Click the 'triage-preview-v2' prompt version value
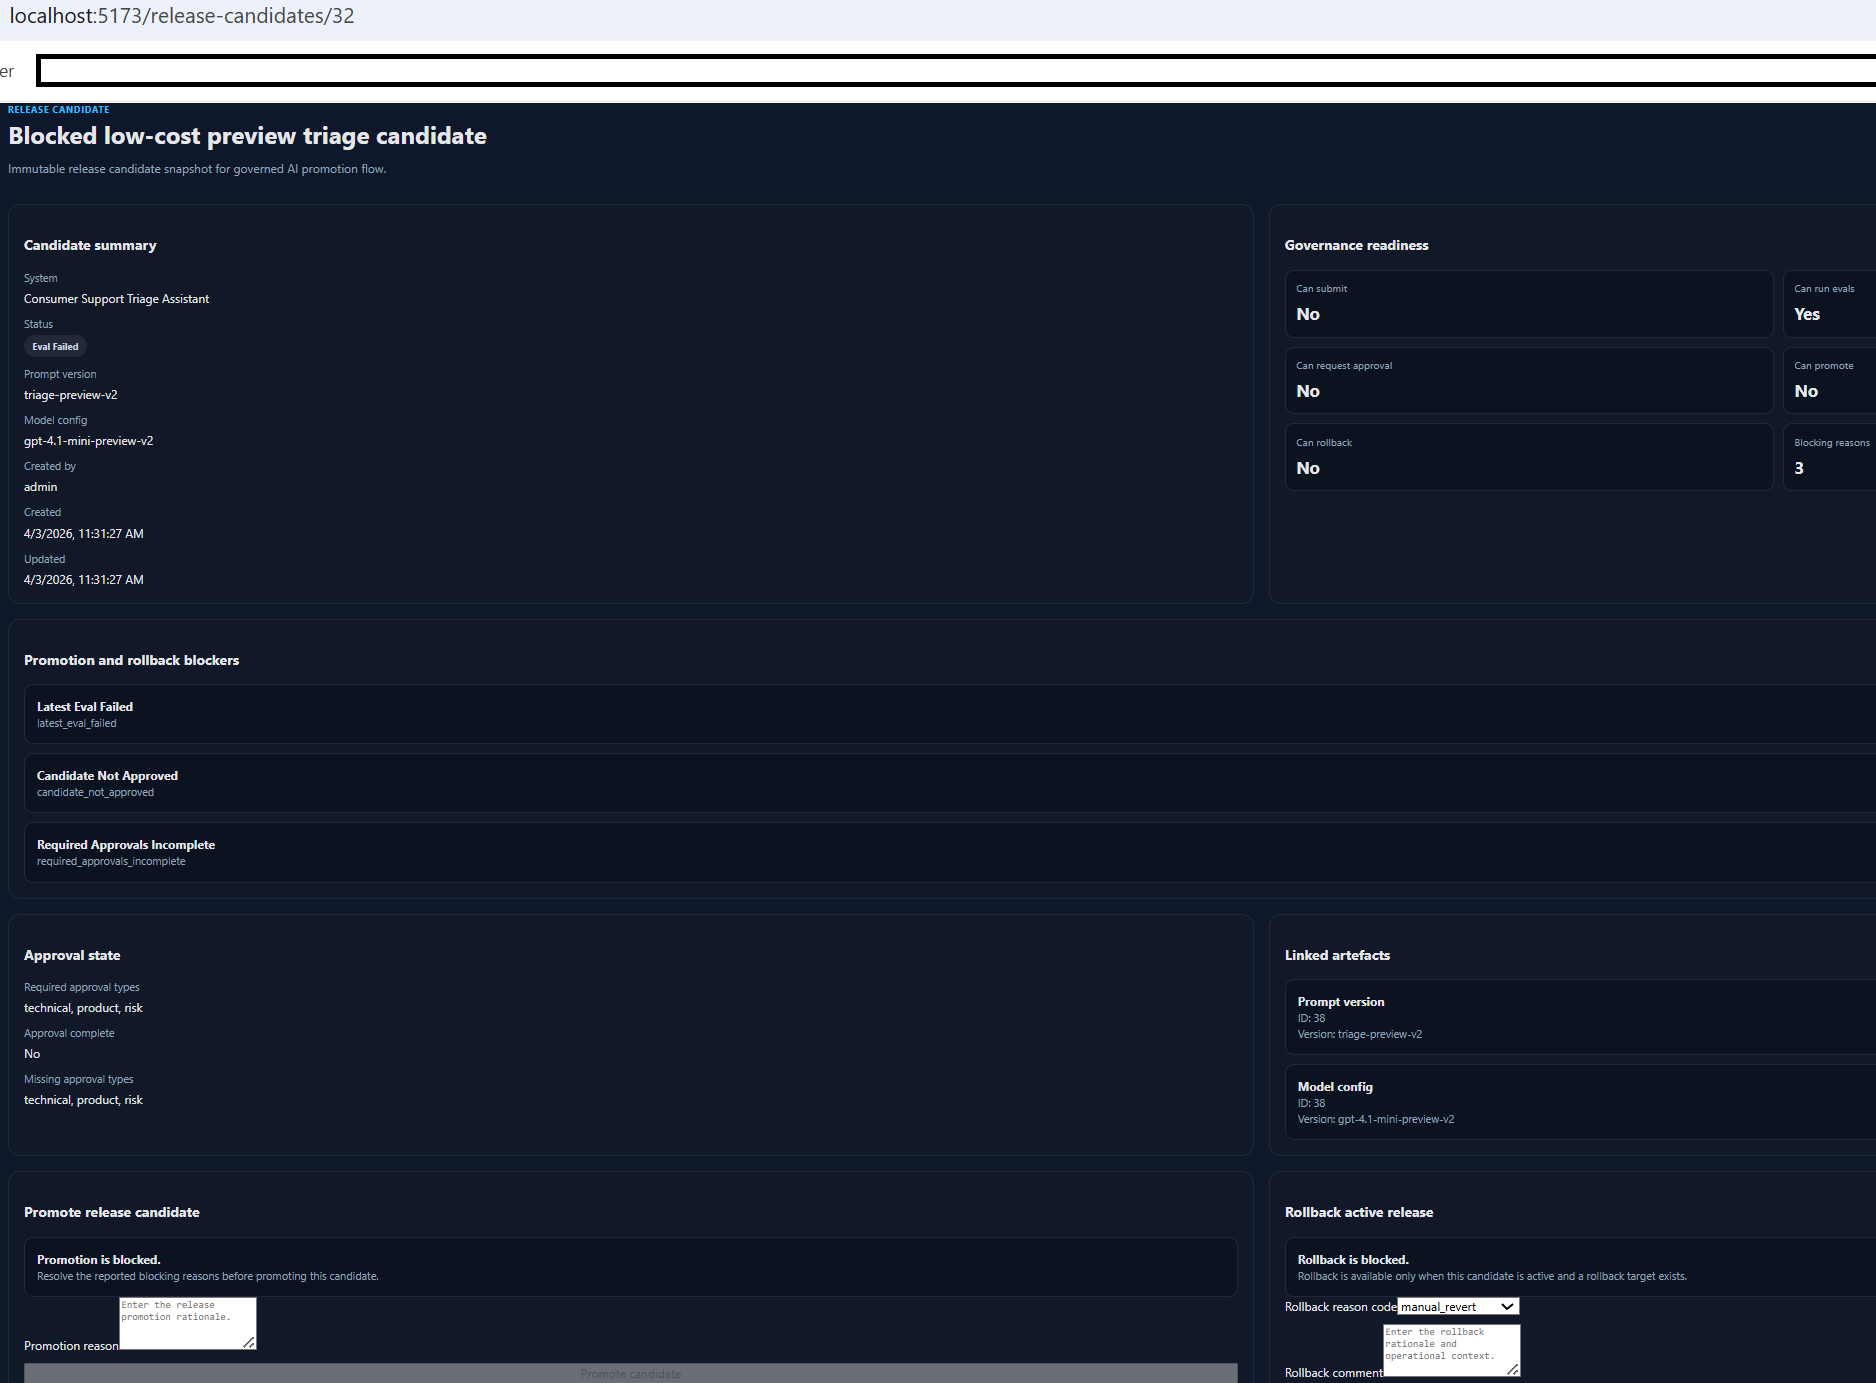Screen dimensions: 1876x1383 point(71,395)
